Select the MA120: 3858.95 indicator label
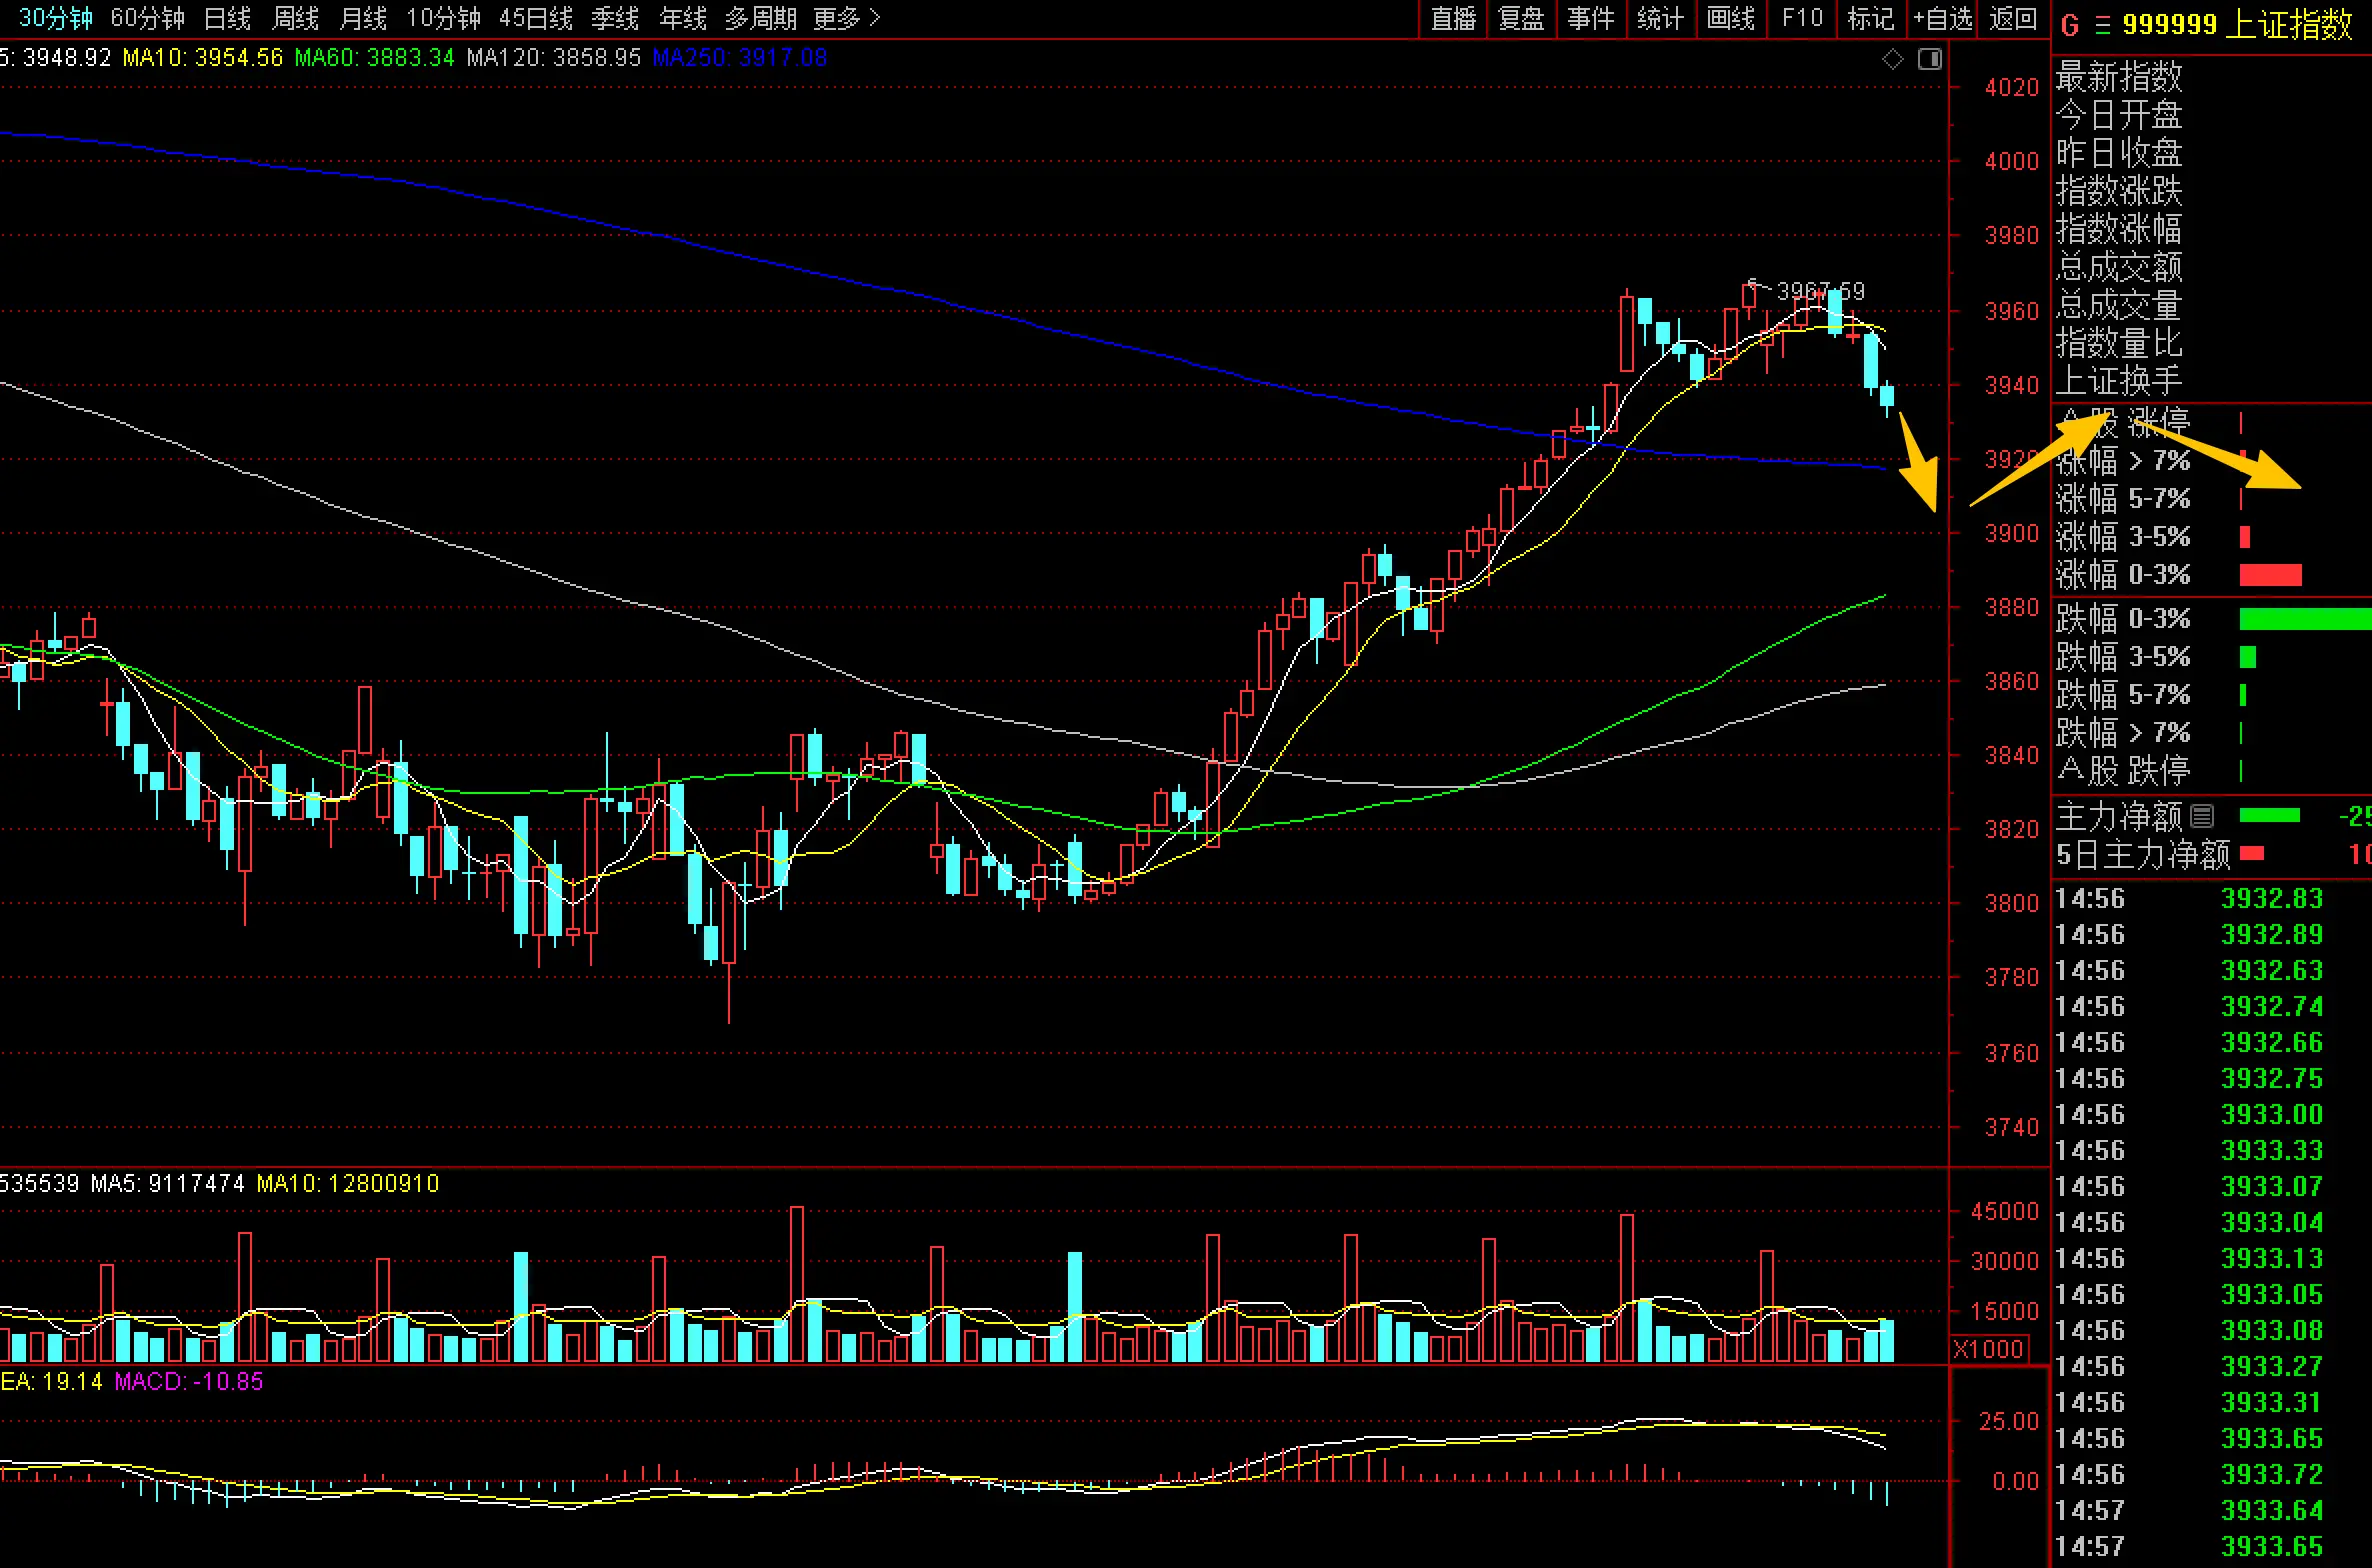 click(554, 58)
